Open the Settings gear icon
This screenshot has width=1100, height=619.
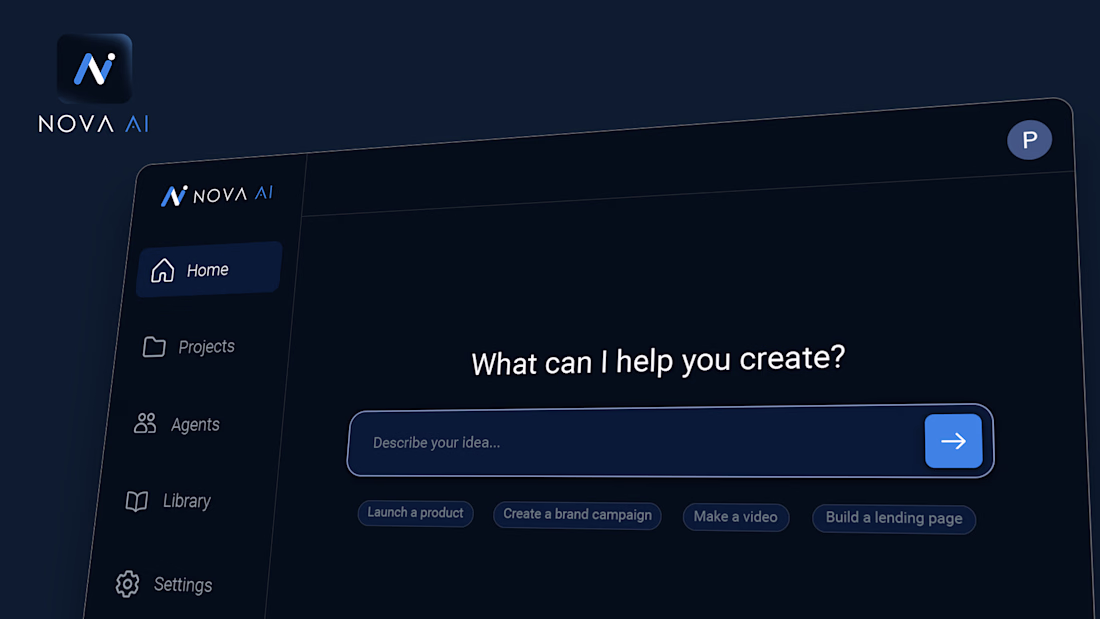point(127,584)
